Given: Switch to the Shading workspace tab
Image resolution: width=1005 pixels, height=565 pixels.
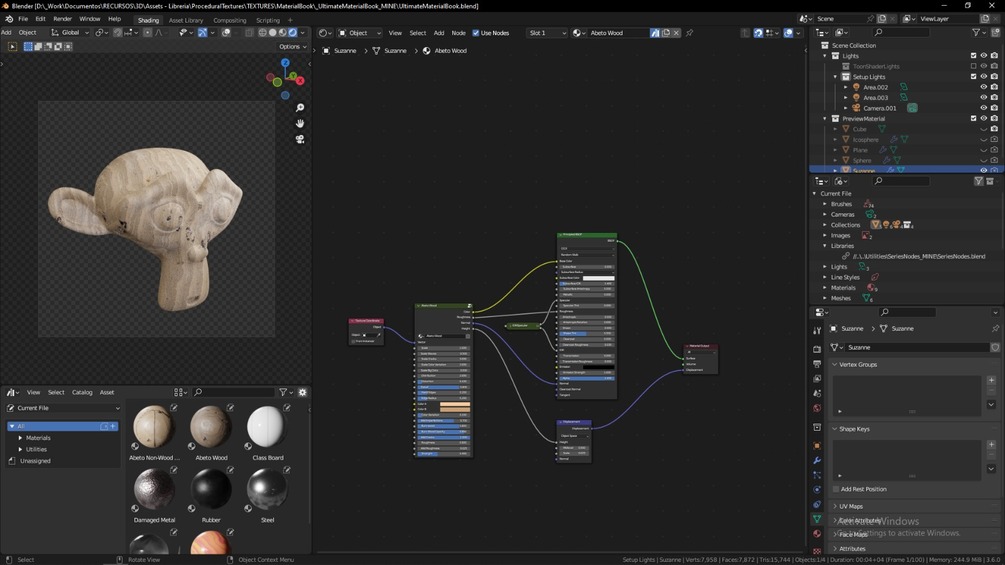Looking at the screenshot, I should click(x=148, y=20).
